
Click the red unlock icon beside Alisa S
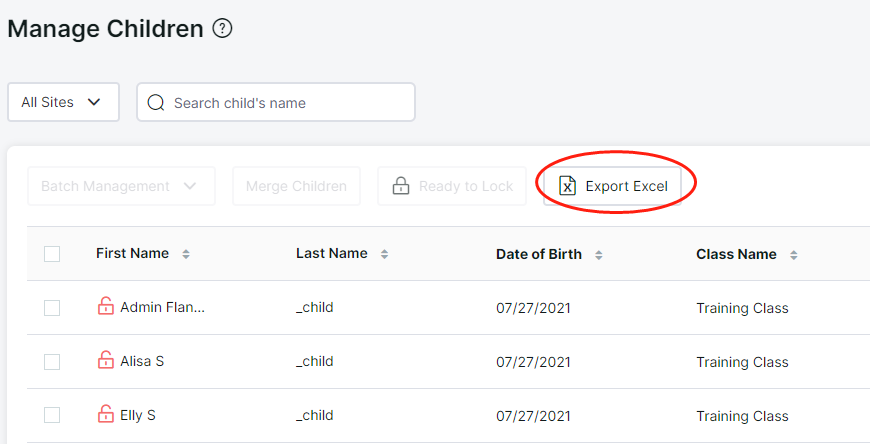click(105, 360)
